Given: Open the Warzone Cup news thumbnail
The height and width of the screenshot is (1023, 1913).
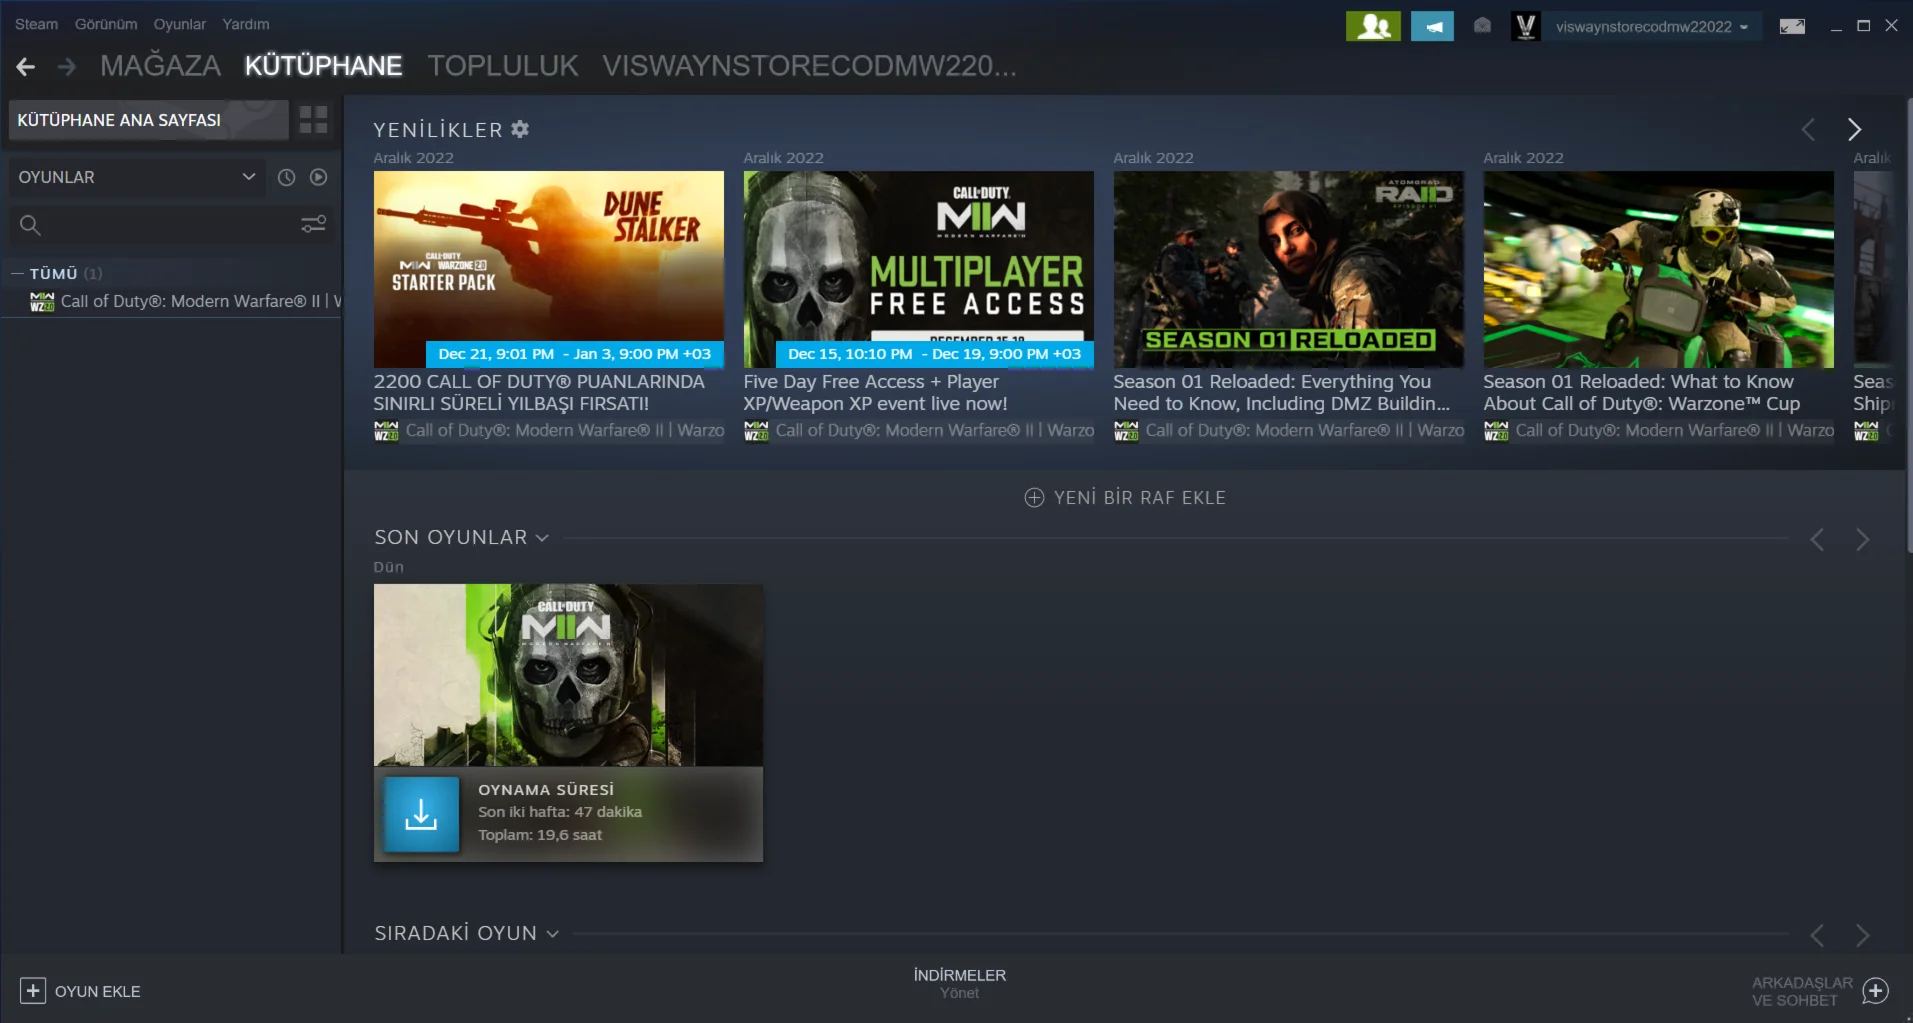Looking at the screenshot, I should tap(1659, 269).
